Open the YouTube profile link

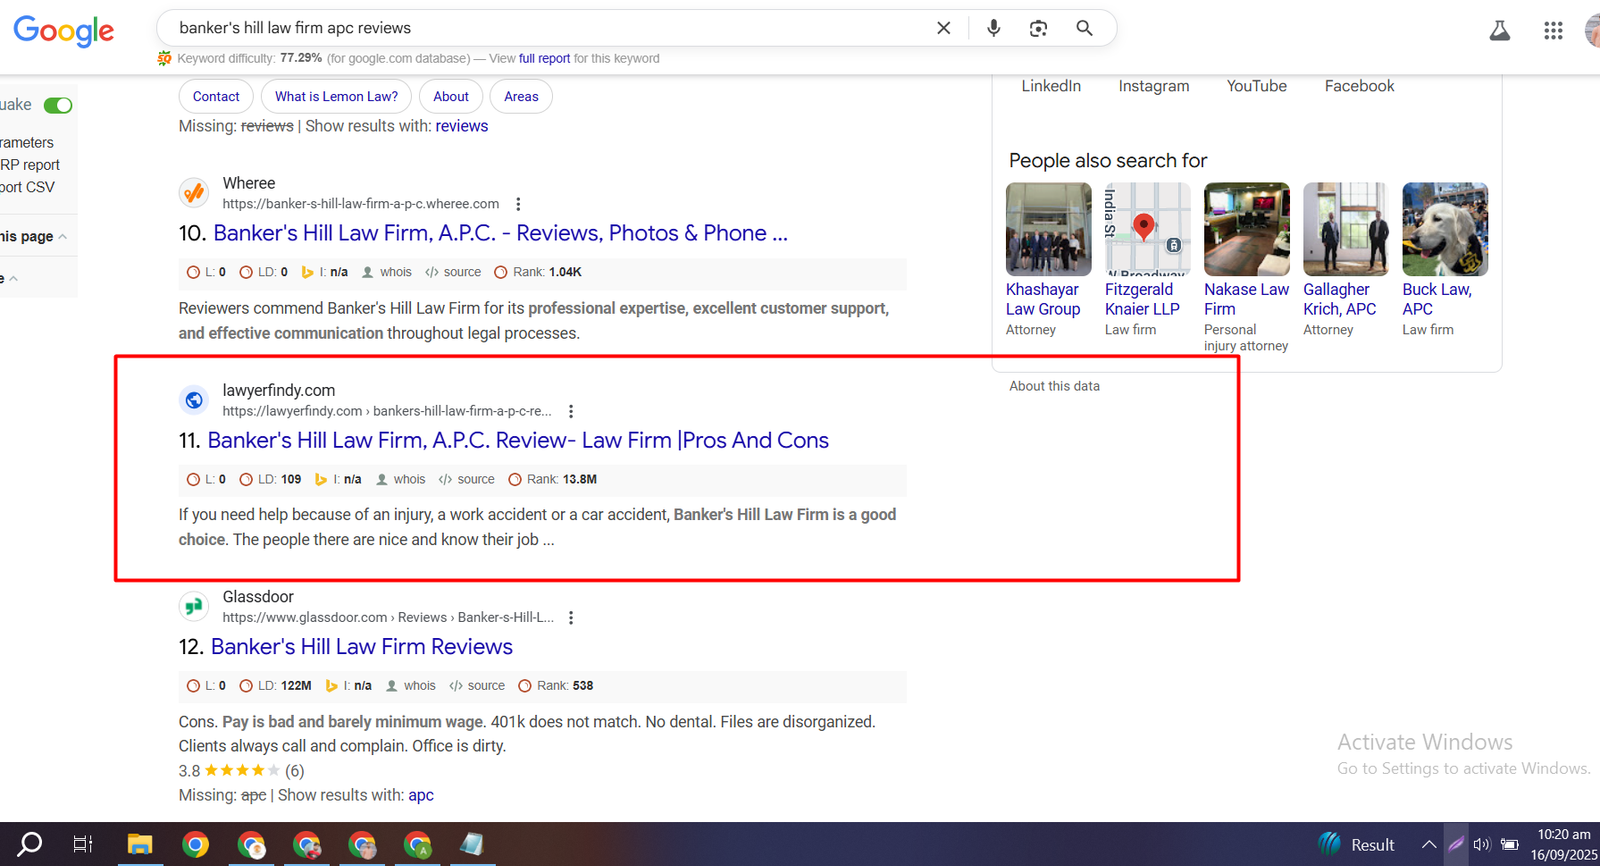point(1256,86)
